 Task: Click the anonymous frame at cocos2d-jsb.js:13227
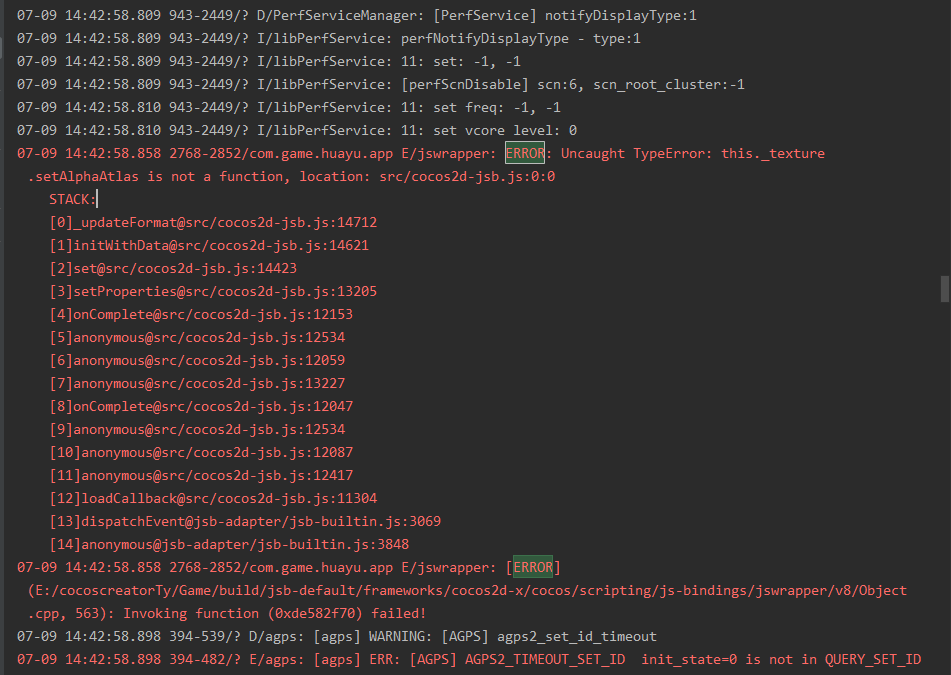(197, 383)
